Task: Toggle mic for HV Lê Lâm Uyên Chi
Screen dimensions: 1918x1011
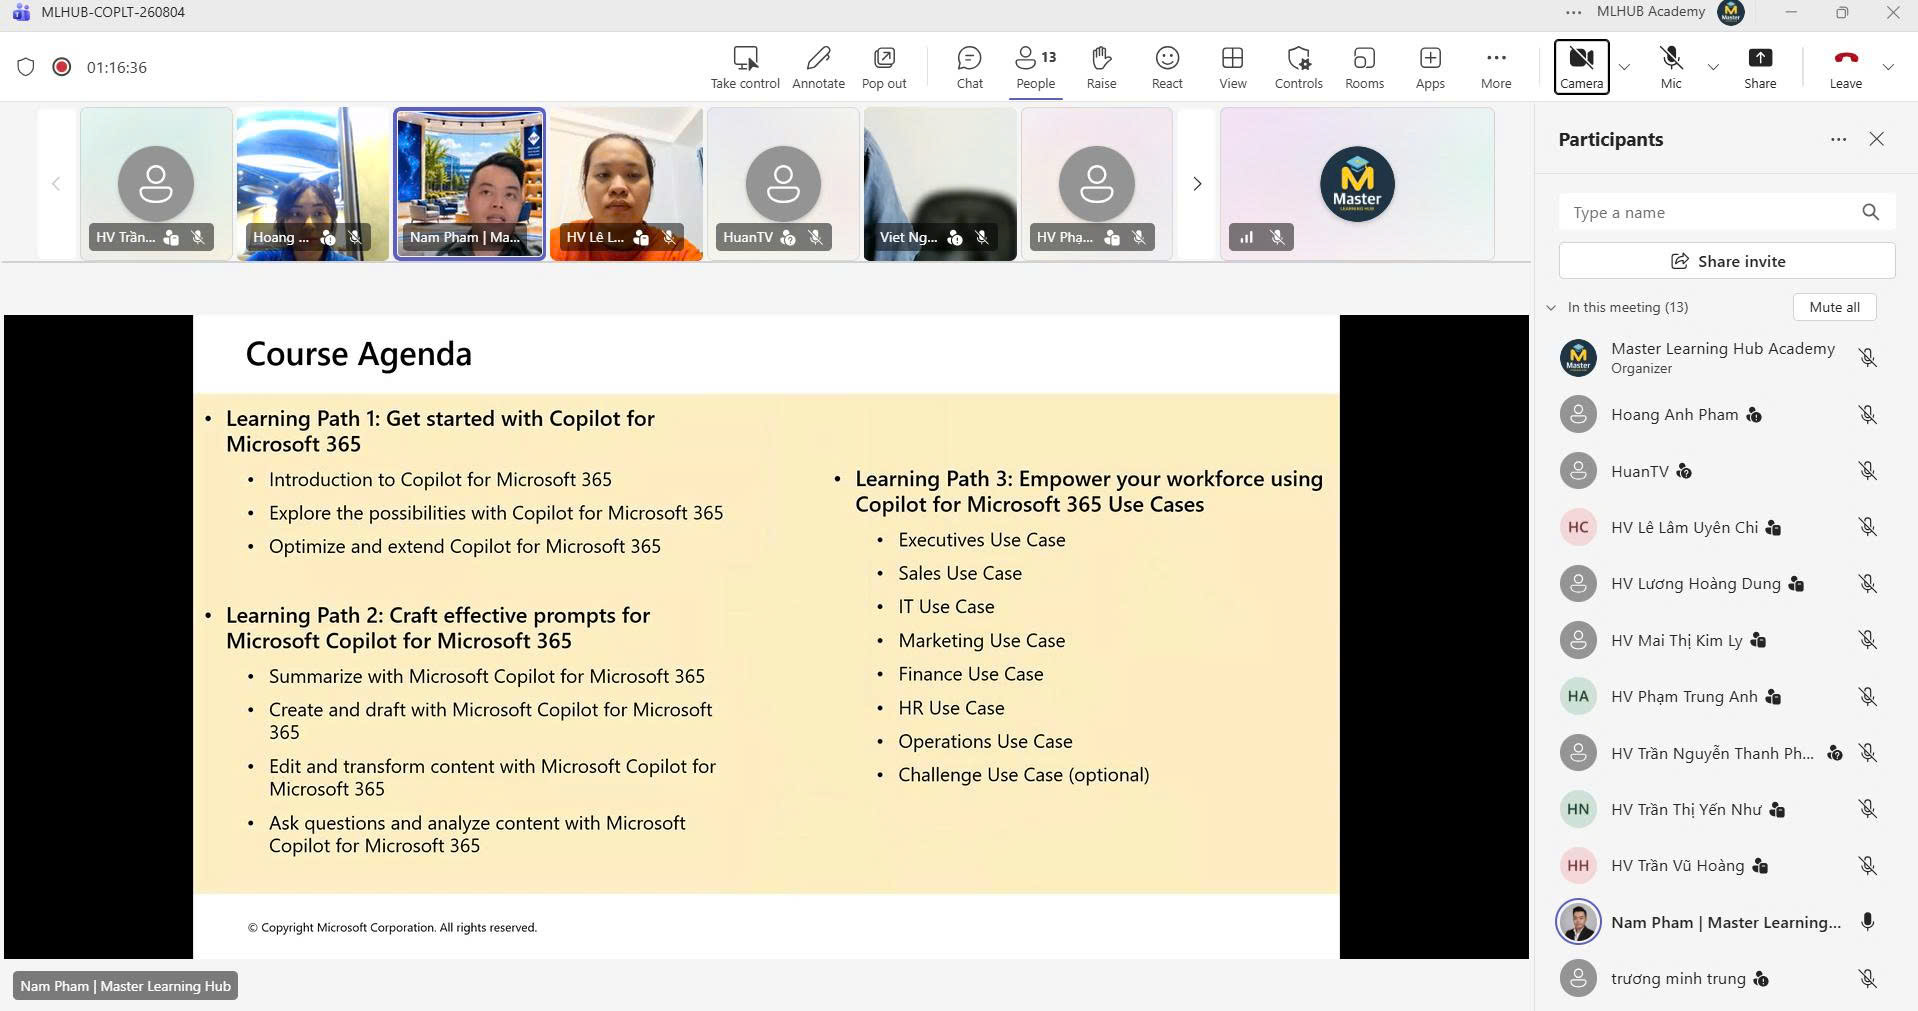Action: pyautogui.click(x=1867, y=527)
